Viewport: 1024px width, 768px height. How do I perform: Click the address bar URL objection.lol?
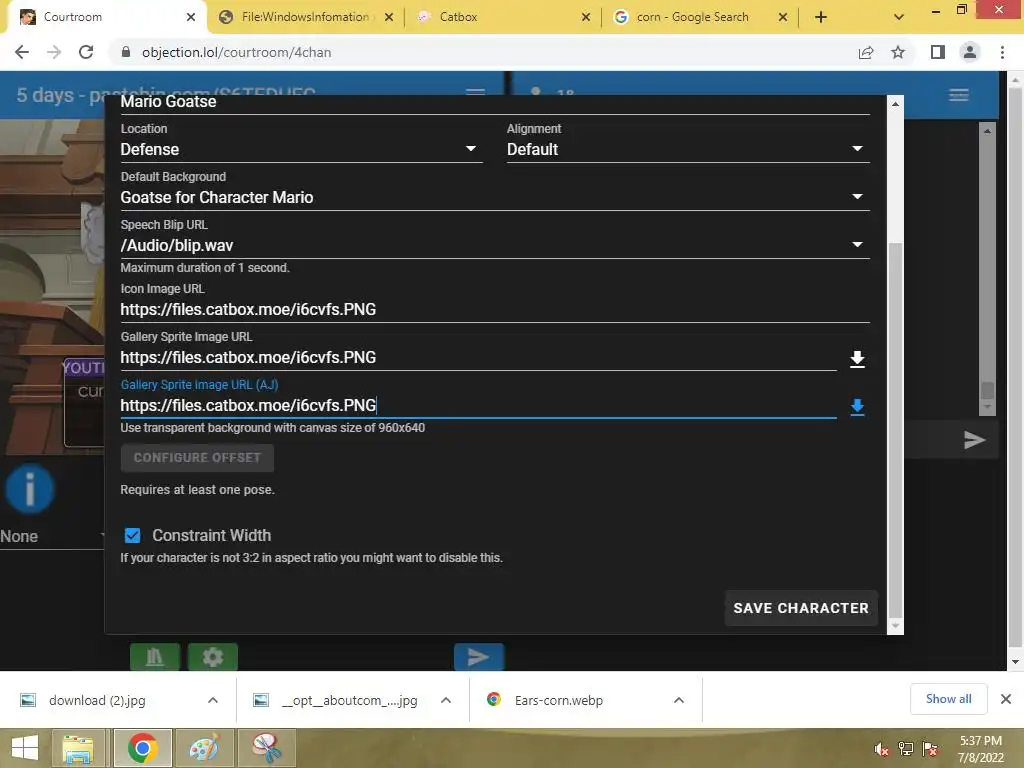point(236,52)
